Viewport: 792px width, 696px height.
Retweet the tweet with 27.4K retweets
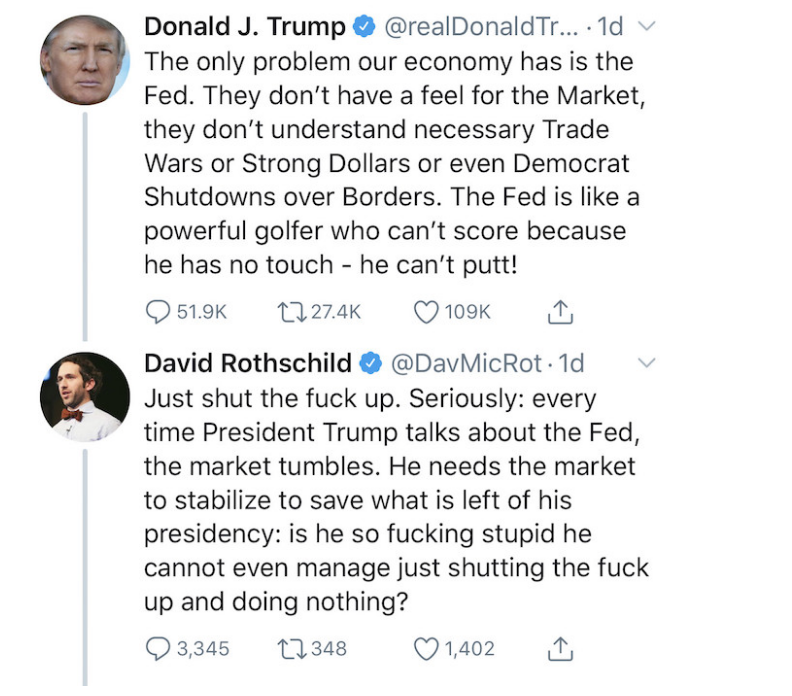click(287, 312)
